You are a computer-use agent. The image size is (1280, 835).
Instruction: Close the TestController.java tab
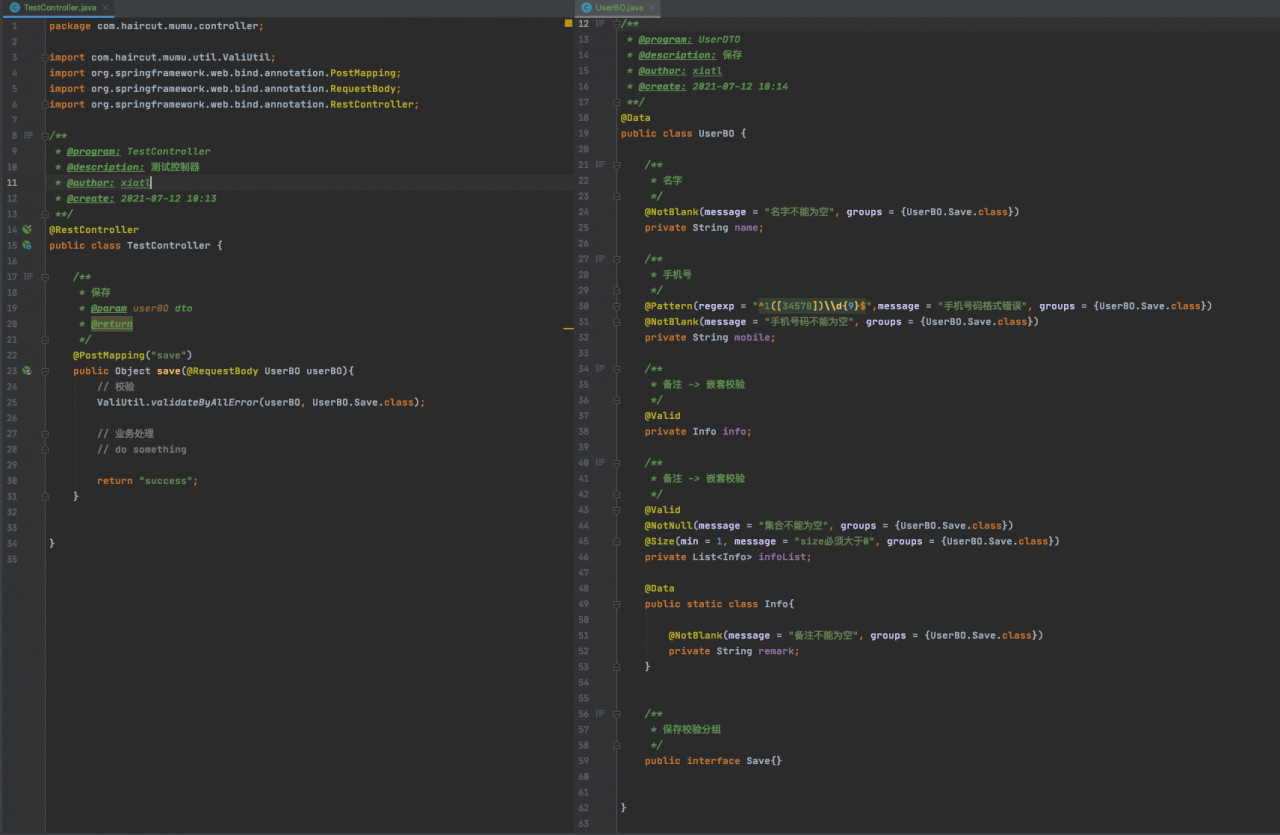pos(104,7)
